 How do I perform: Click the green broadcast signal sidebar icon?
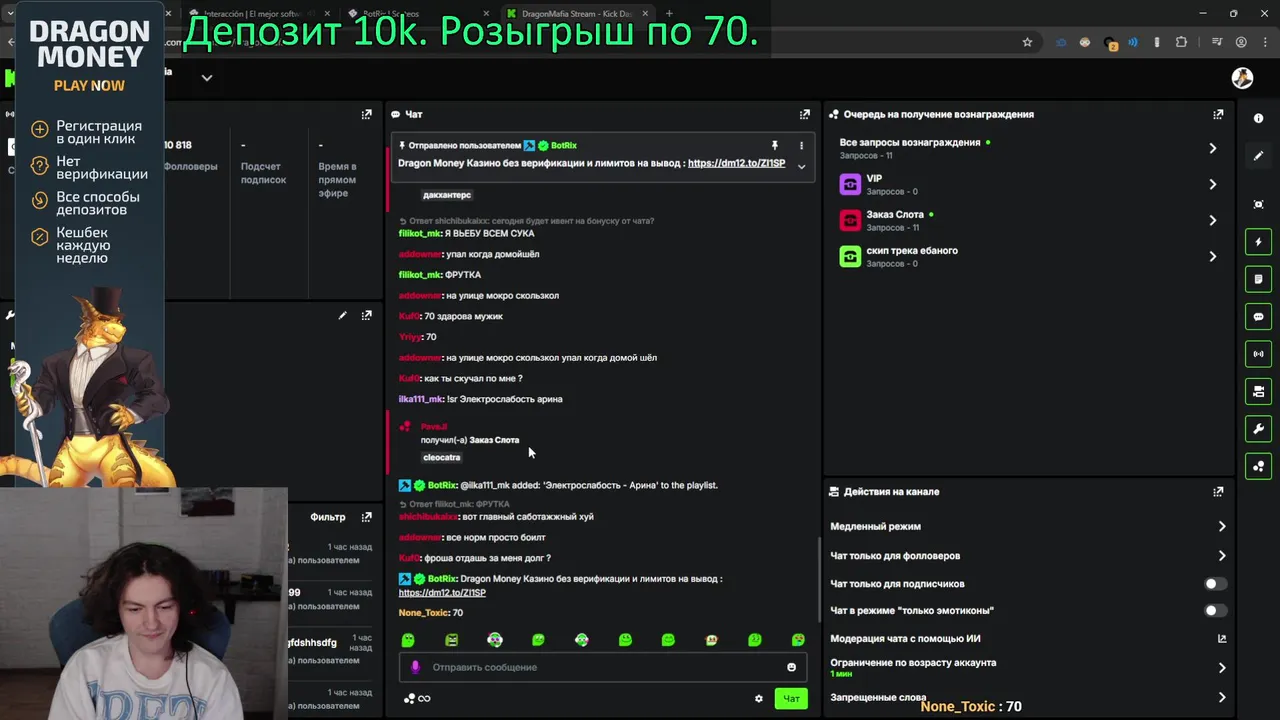tap(1259, 354)
